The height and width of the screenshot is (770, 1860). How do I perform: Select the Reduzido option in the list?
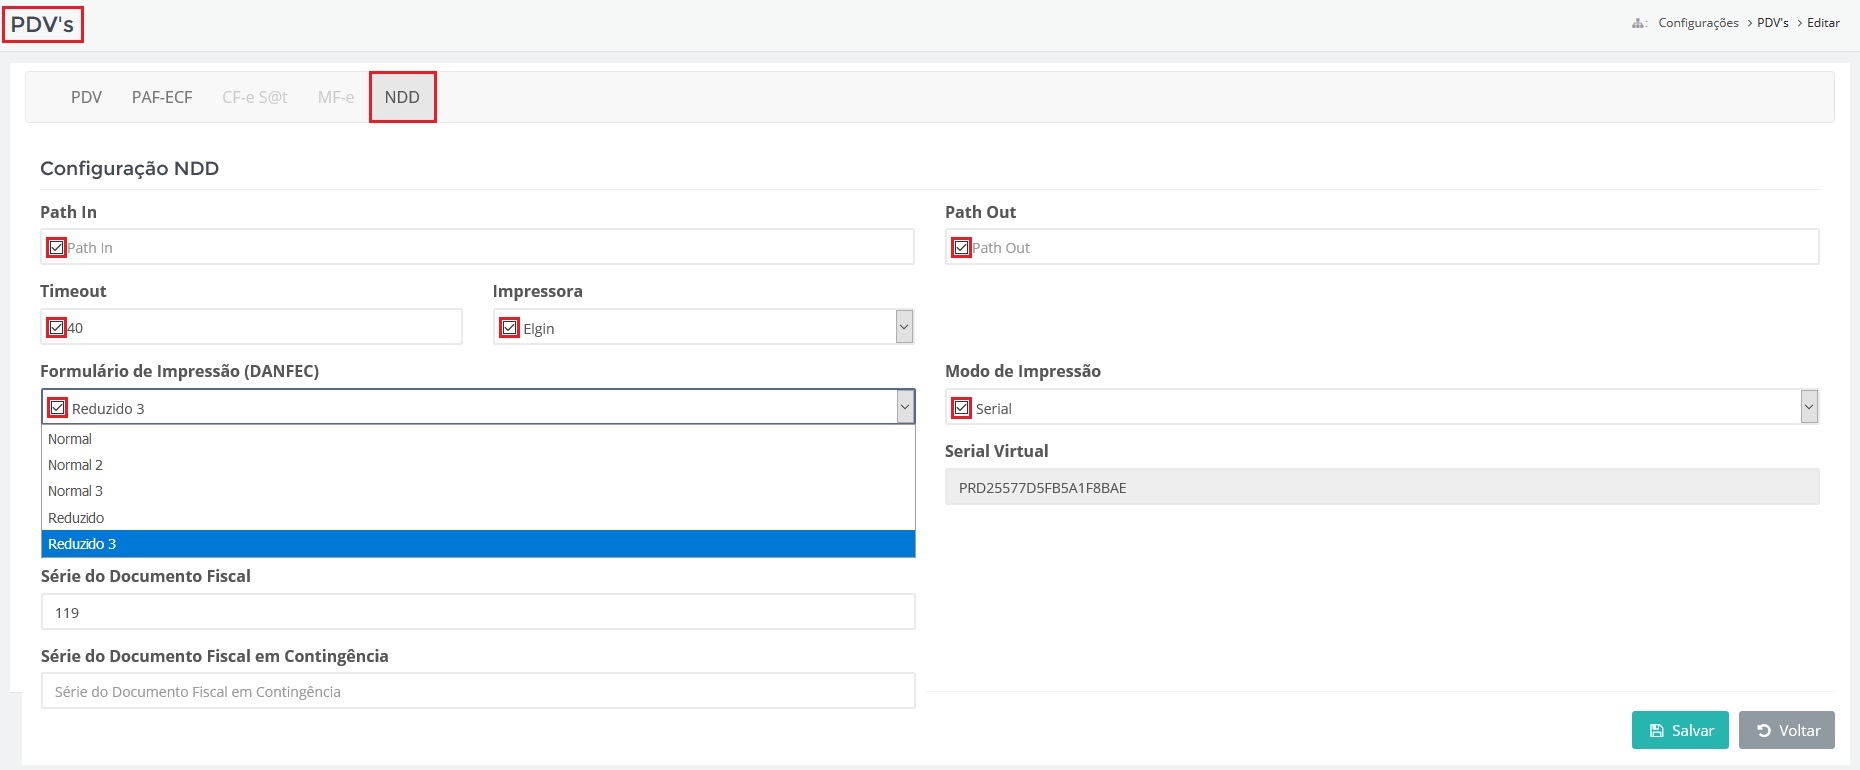[x=478, y=518]
